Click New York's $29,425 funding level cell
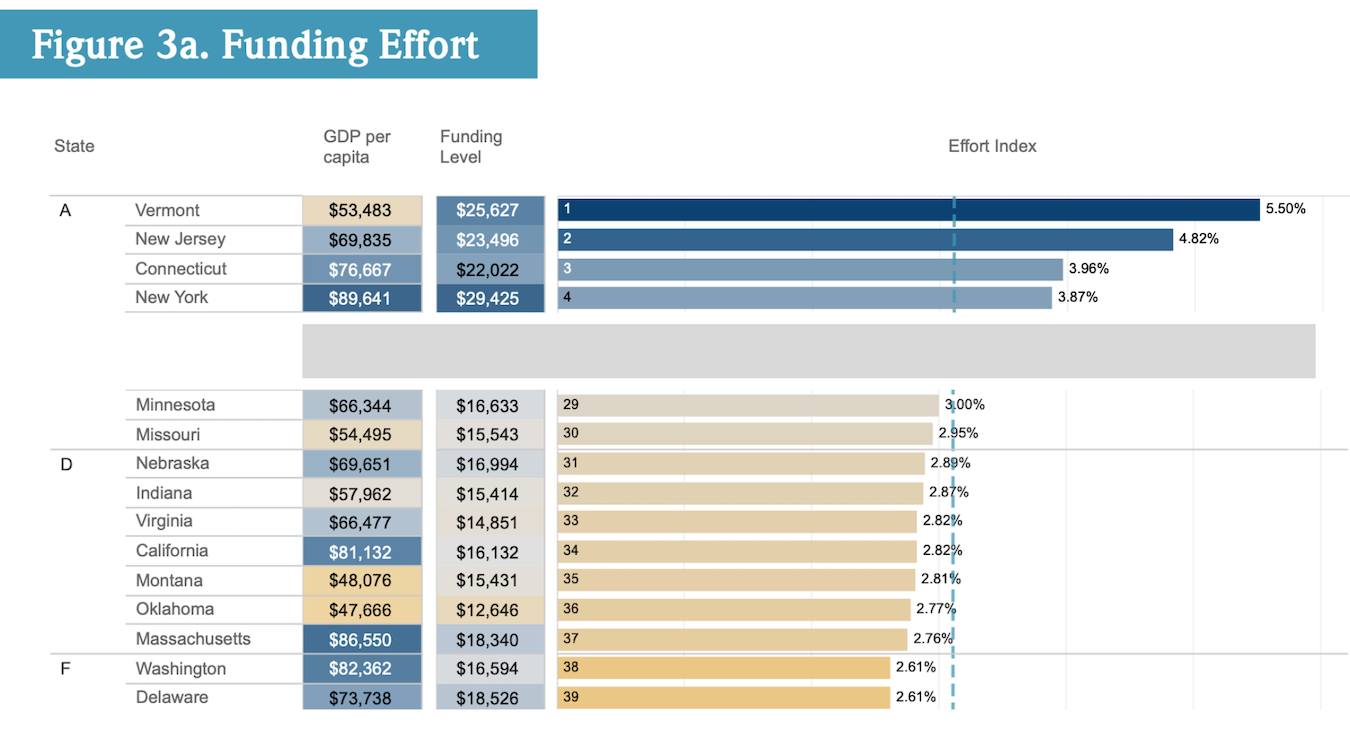This screenshot has height=732, width=1350. pos(490,298)
